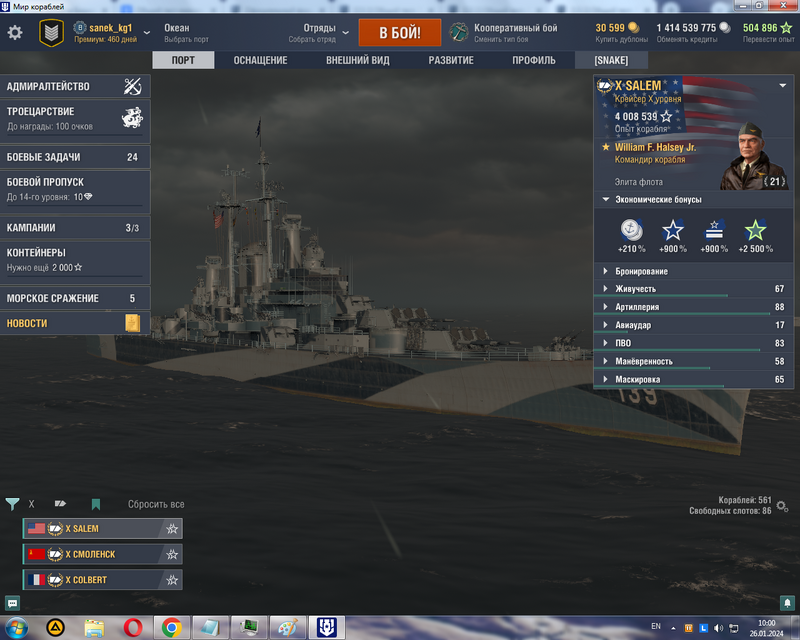Screen dimensions: 800x640
Task: Switch to the ПОРТ tab
Action: click(183, 60)
